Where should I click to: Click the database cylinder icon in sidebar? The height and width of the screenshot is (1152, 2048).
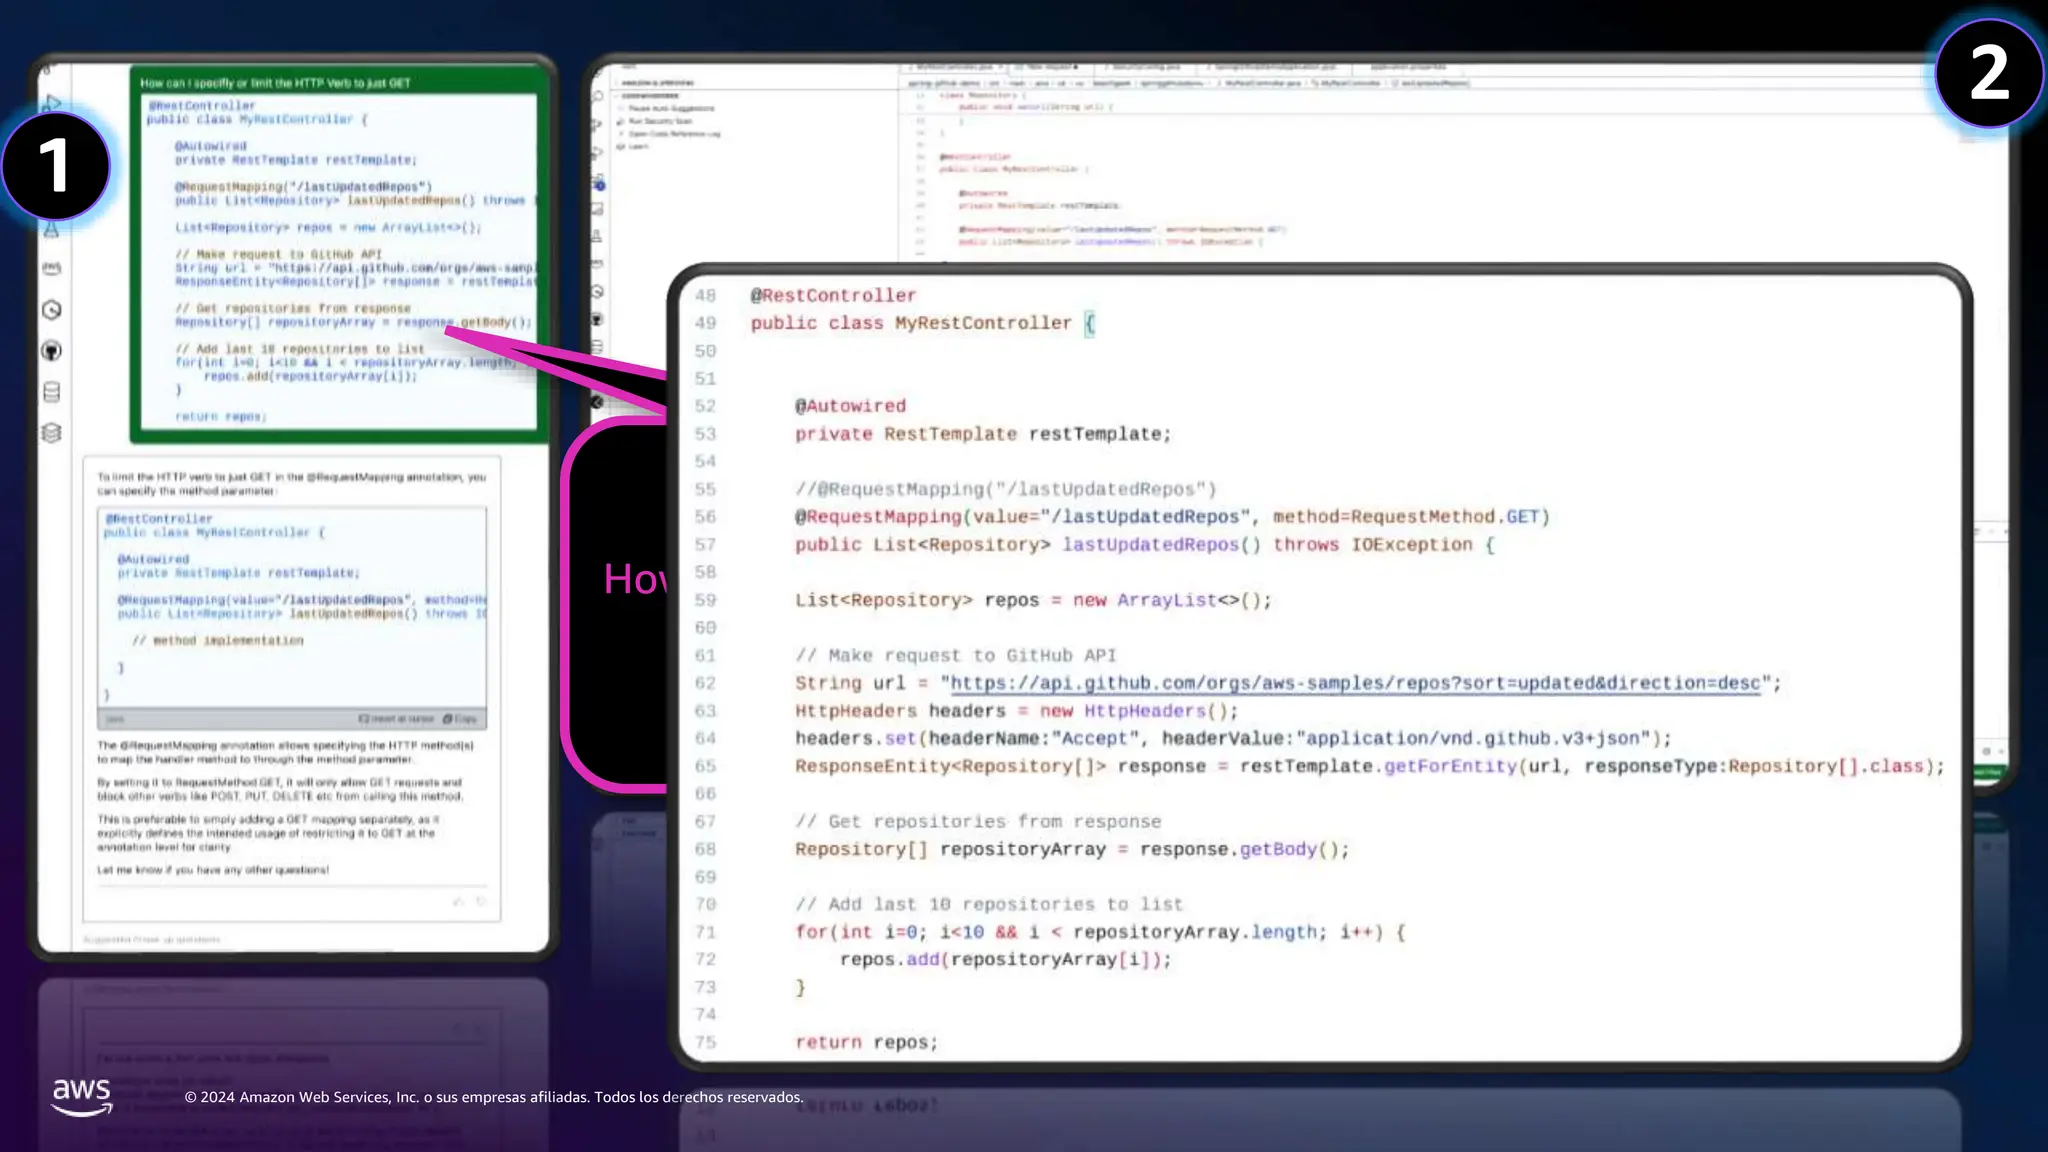tap(52, 392)
